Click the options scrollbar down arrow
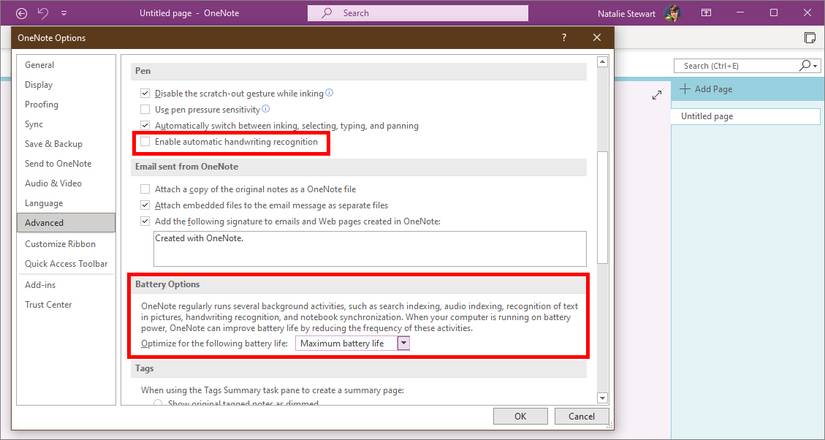The image size is (825, 440). [x=602, y=398]
